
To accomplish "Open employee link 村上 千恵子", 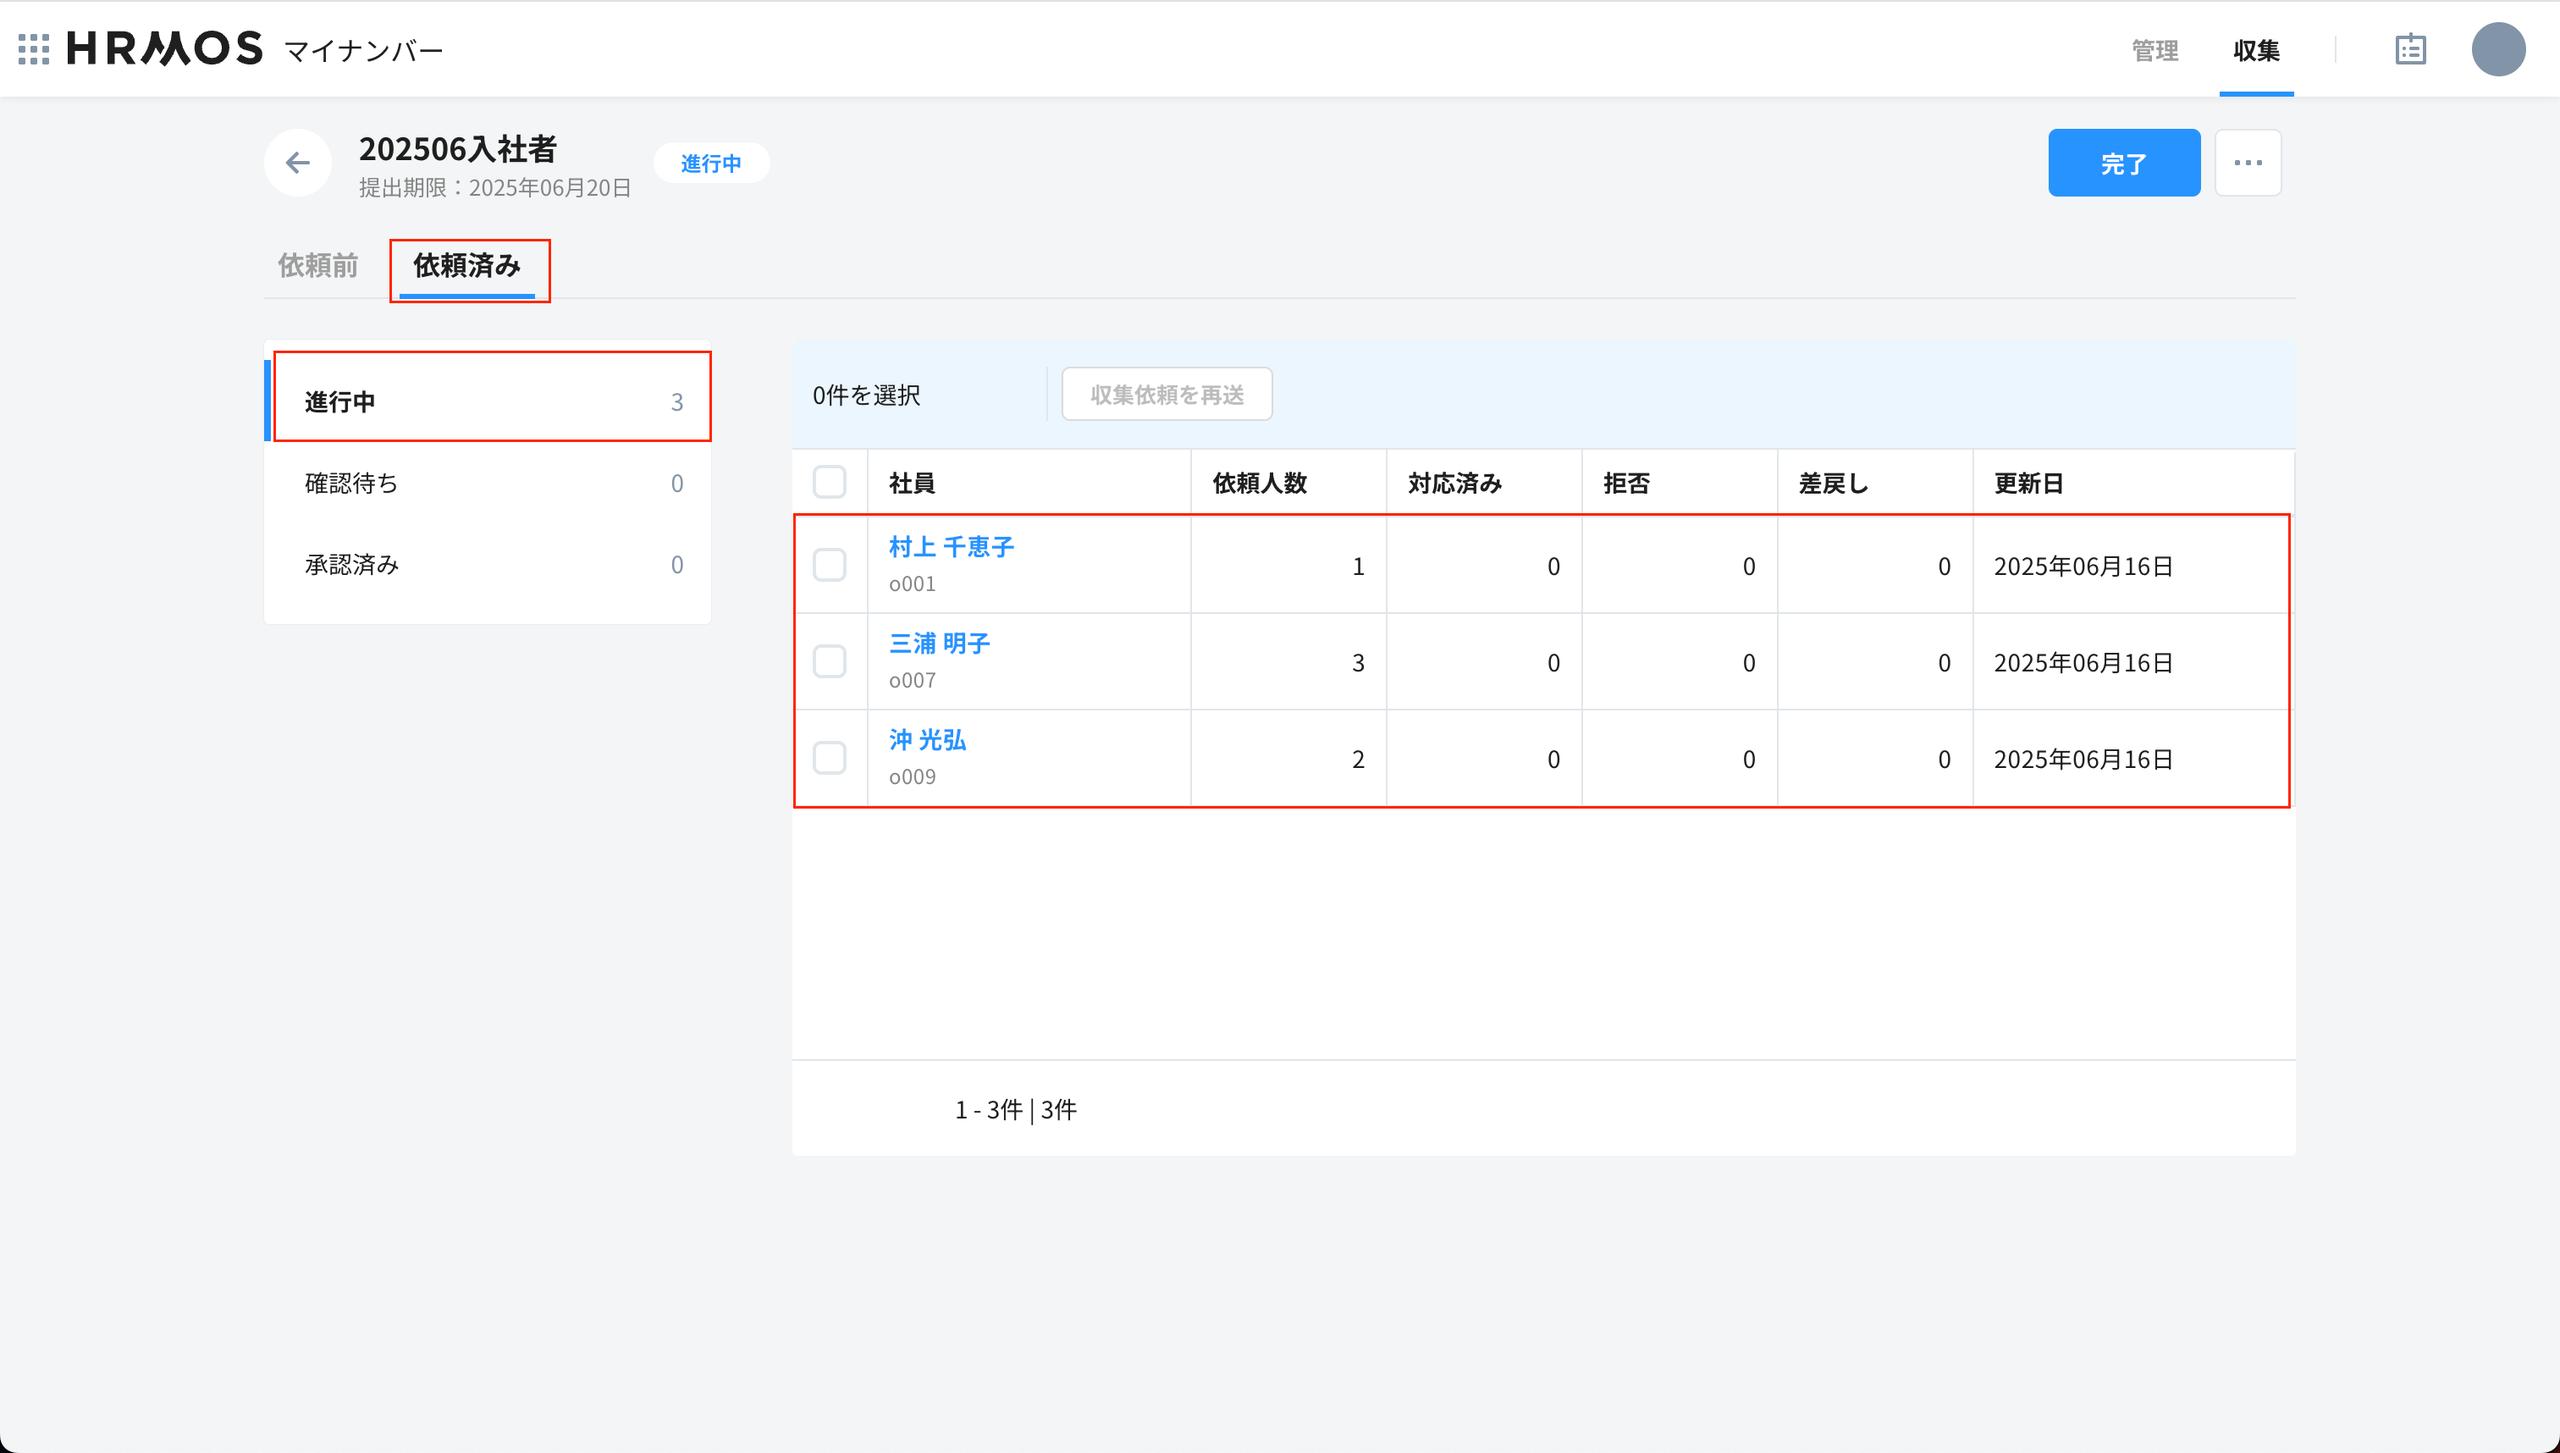I will point(951,547).
